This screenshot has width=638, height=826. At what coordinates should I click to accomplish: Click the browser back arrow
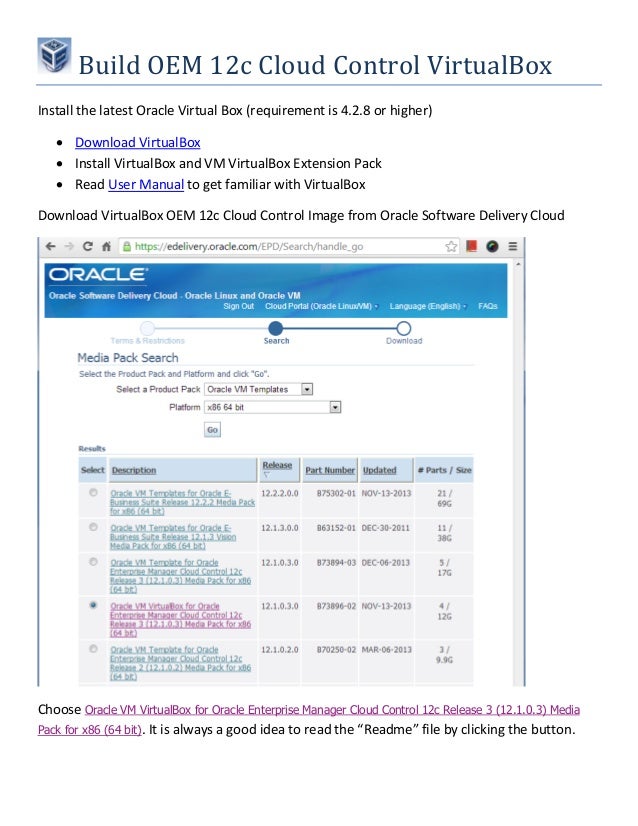51,246
